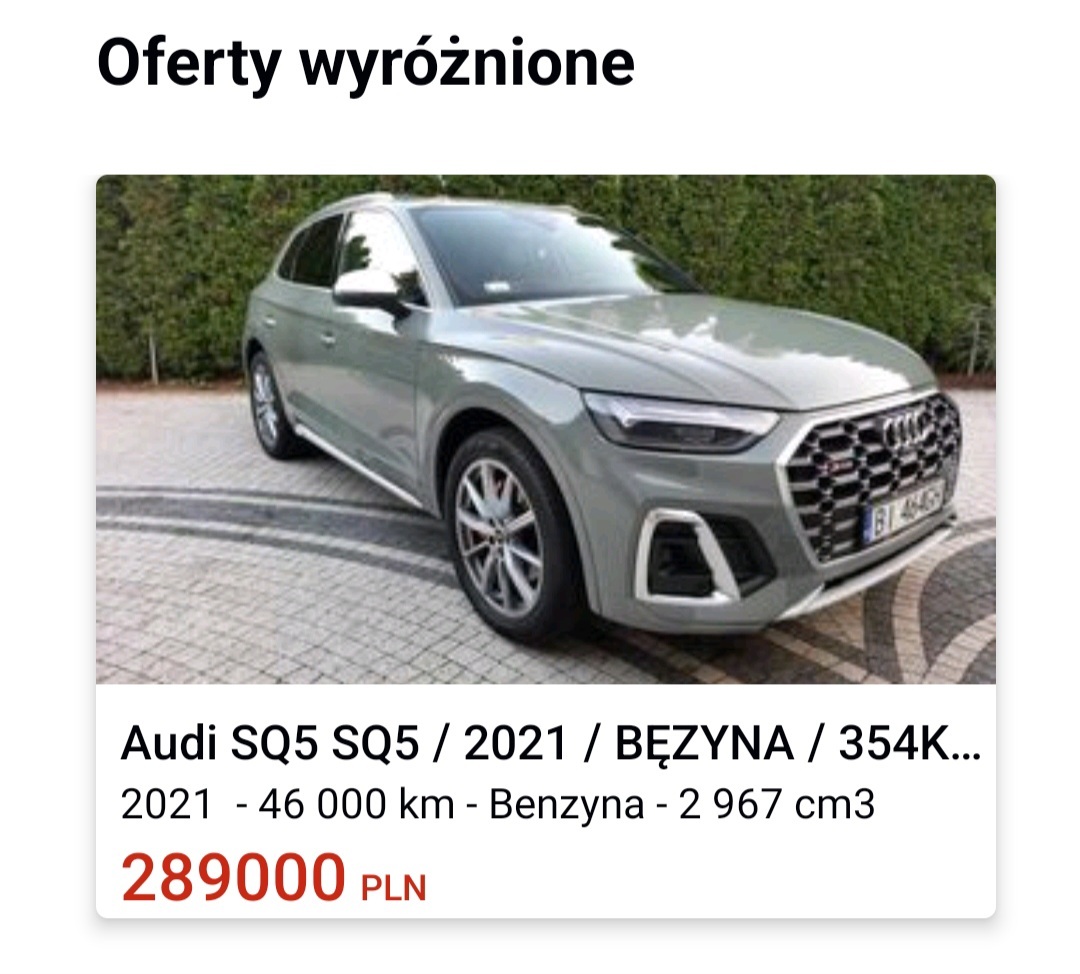Click the Audi rings logo on the grille
Image resolution: width=1080 pixels, height=974 pixels.
click(908, 431)
